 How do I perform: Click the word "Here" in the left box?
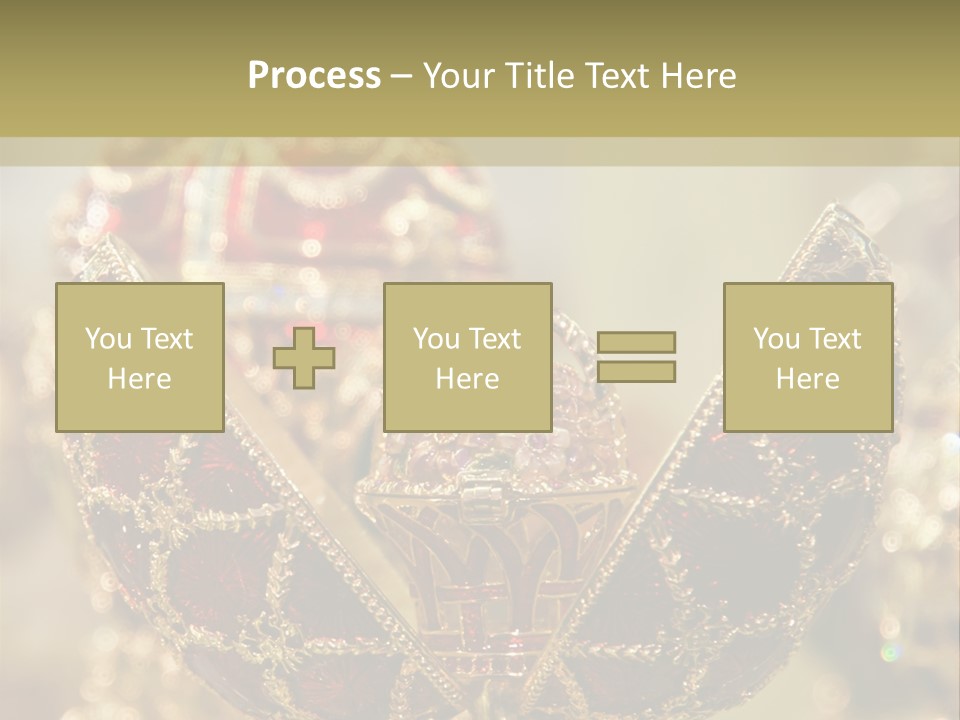pyautogui.click(x=139, y=379)
